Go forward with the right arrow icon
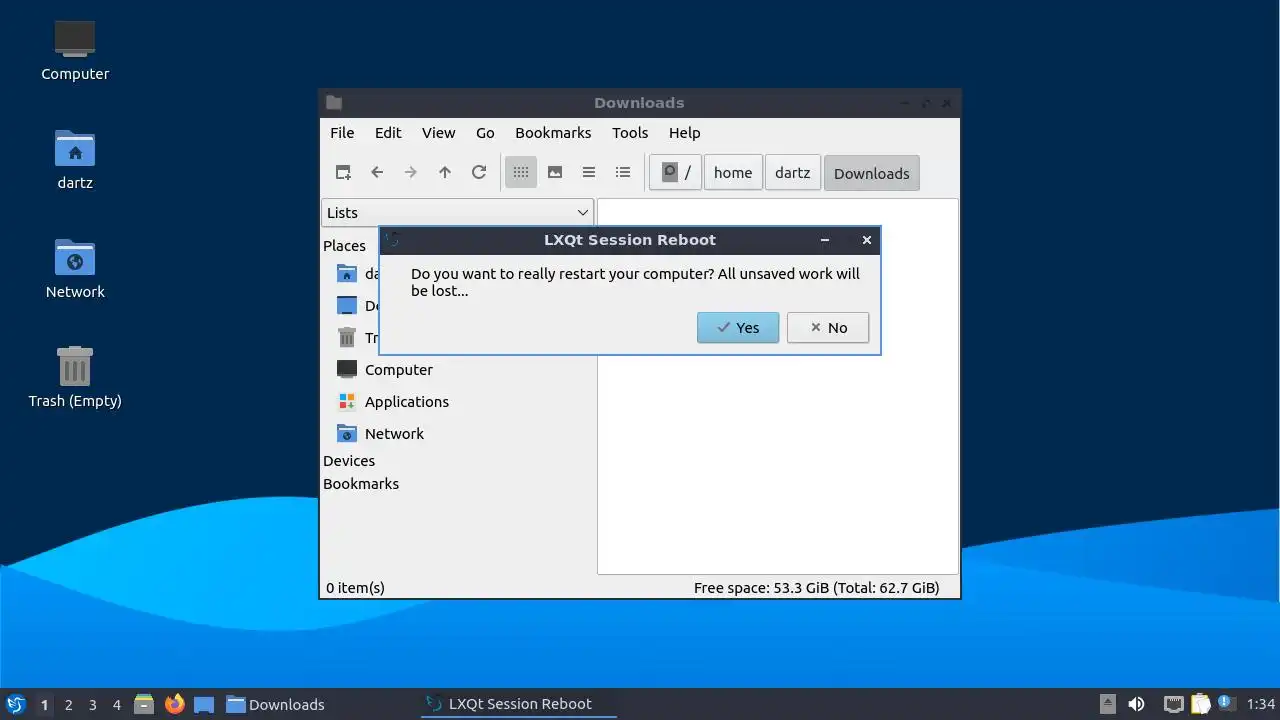The image size is (1280, 720). pyautogui.click(x=411, y=172)
